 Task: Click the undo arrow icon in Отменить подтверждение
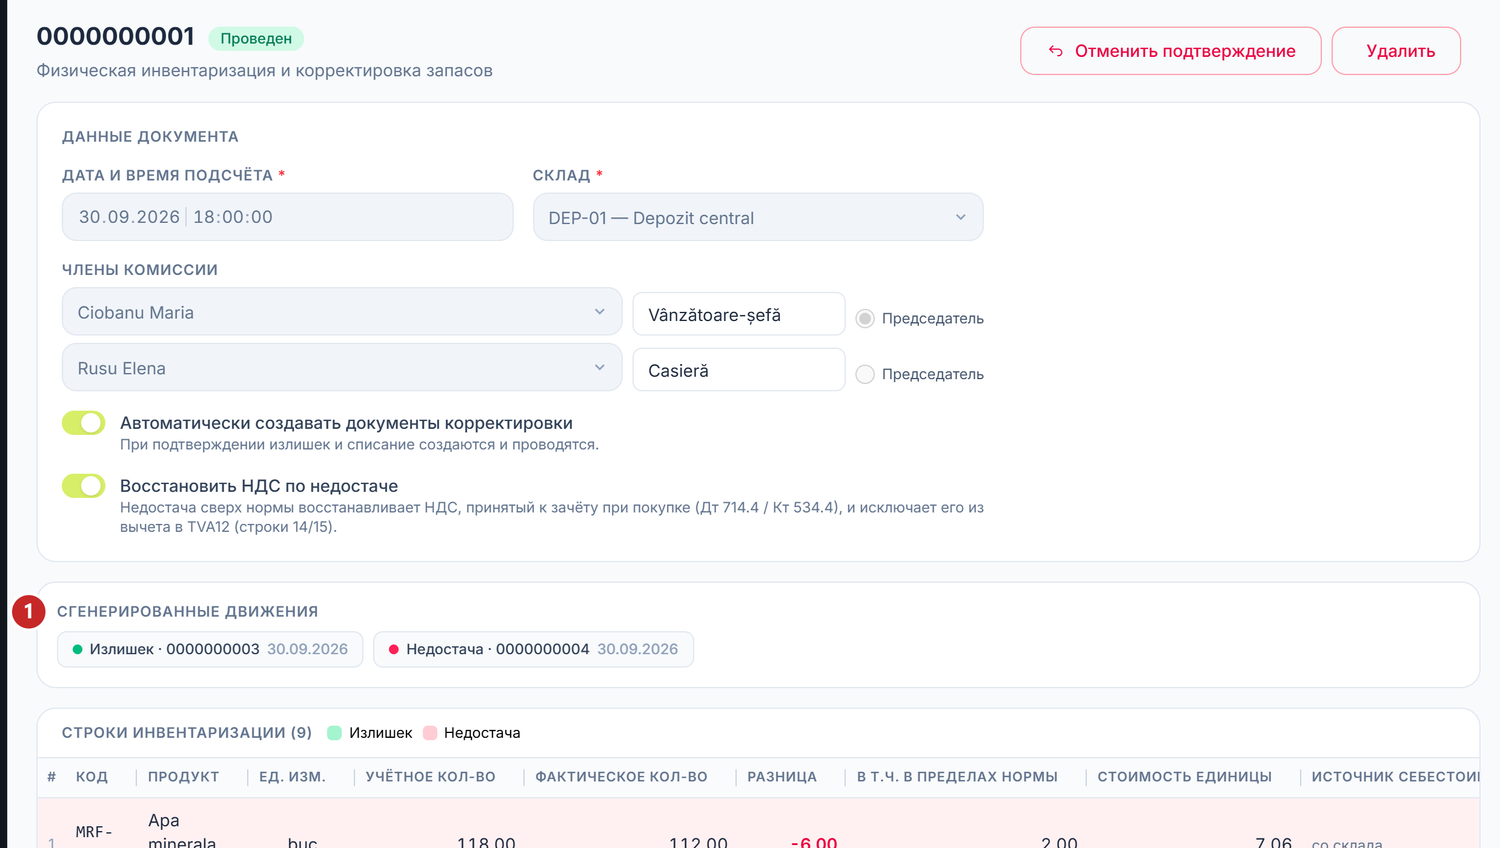[x=1056, y=51]
